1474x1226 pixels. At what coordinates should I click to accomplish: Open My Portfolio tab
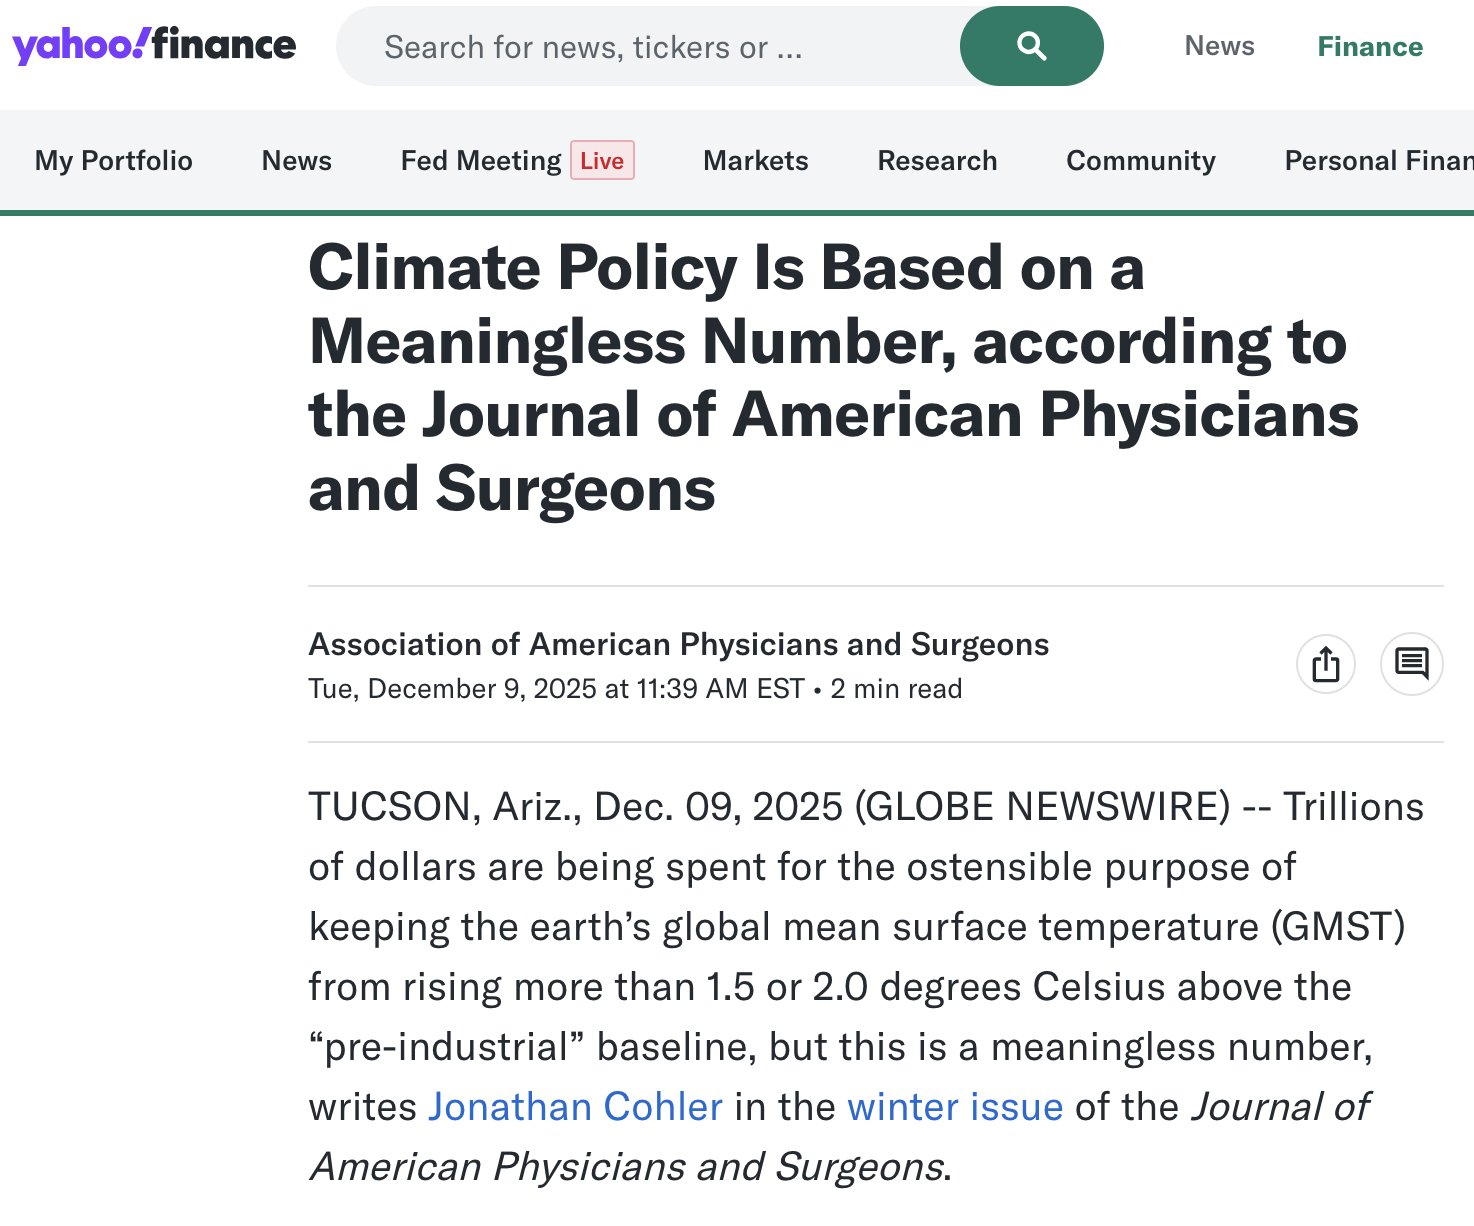pyautogui.click(x=114, y=161)
